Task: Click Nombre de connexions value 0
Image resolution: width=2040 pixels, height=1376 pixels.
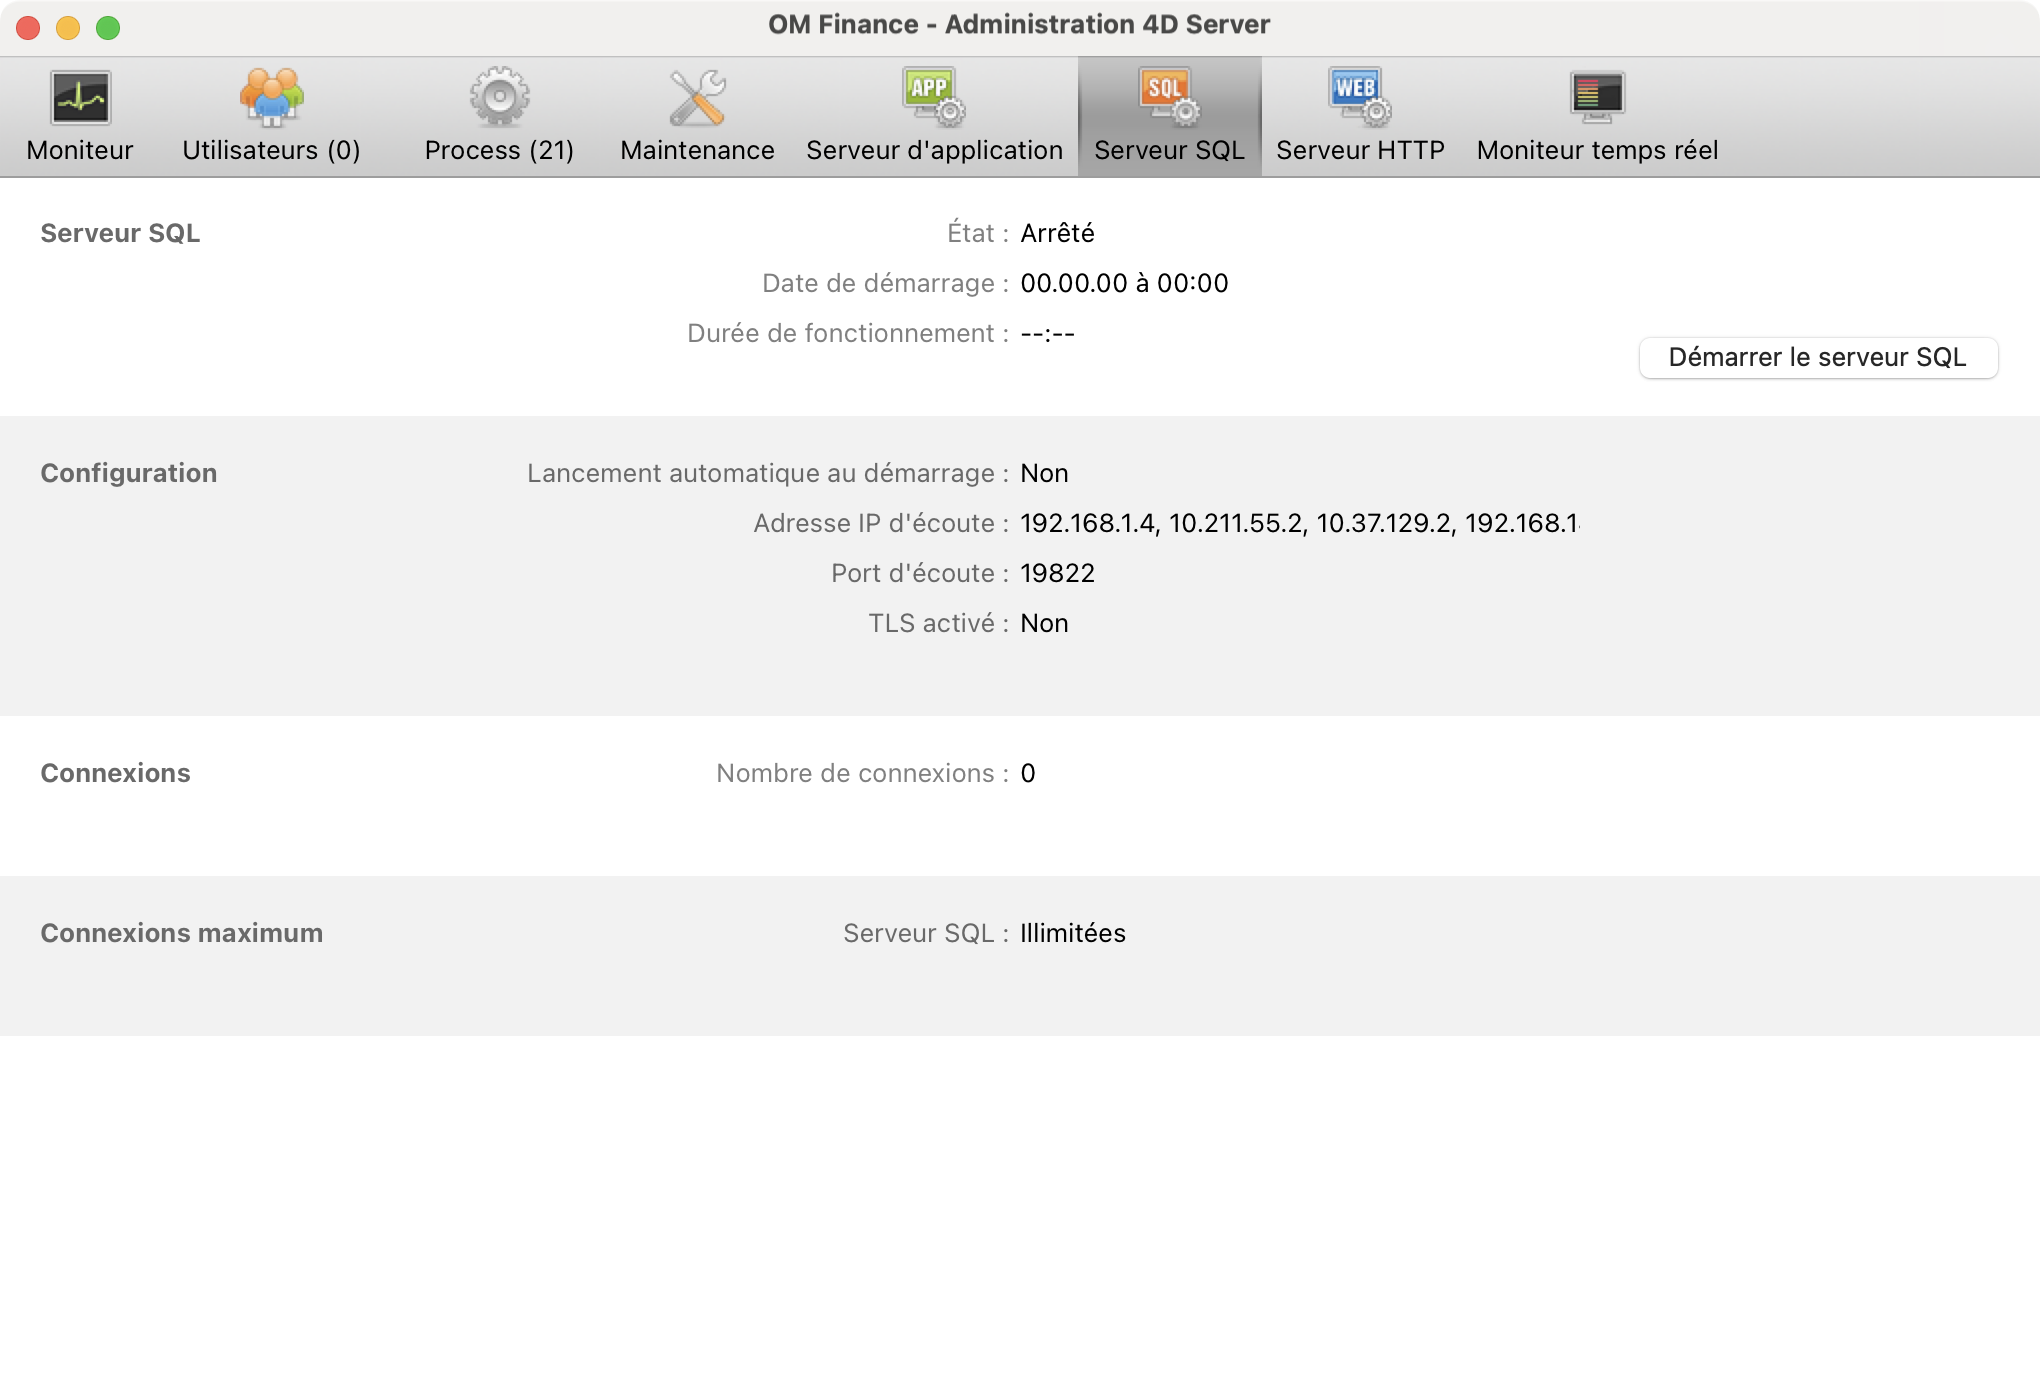Action: pos(1028,773)
